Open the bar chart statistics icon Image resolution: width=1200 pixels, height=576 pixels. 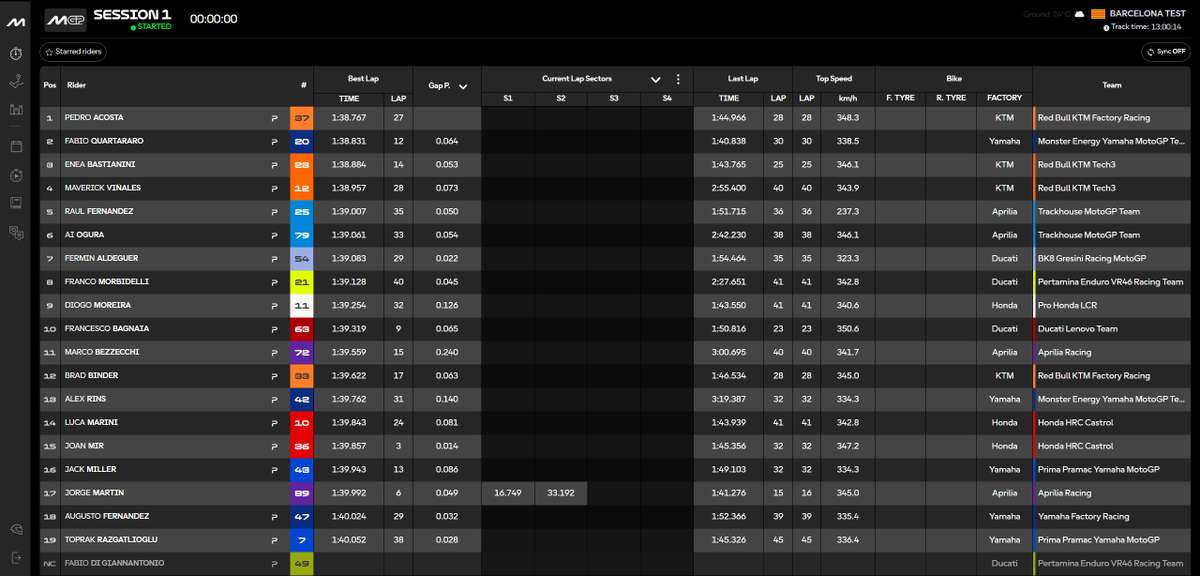[15, 109]
